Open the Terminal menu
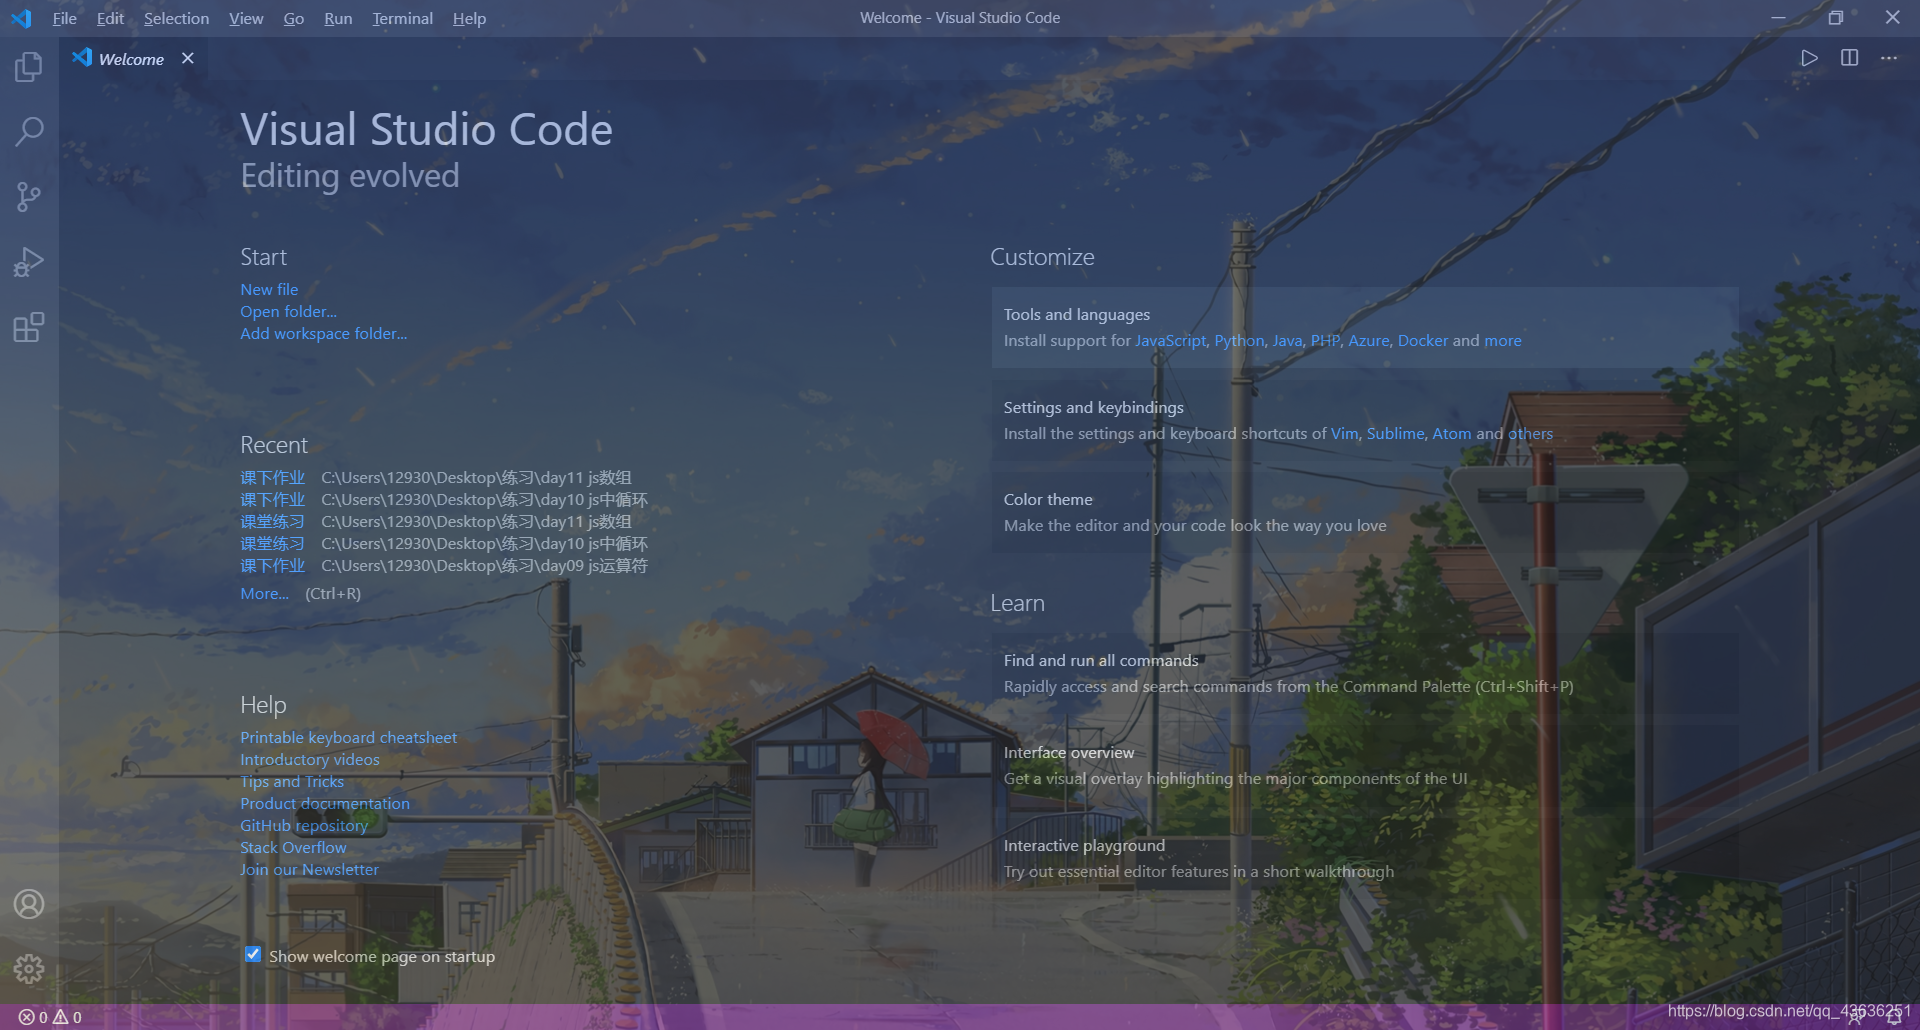This screenshot has height=1030, width=1920. pos(402,18)
